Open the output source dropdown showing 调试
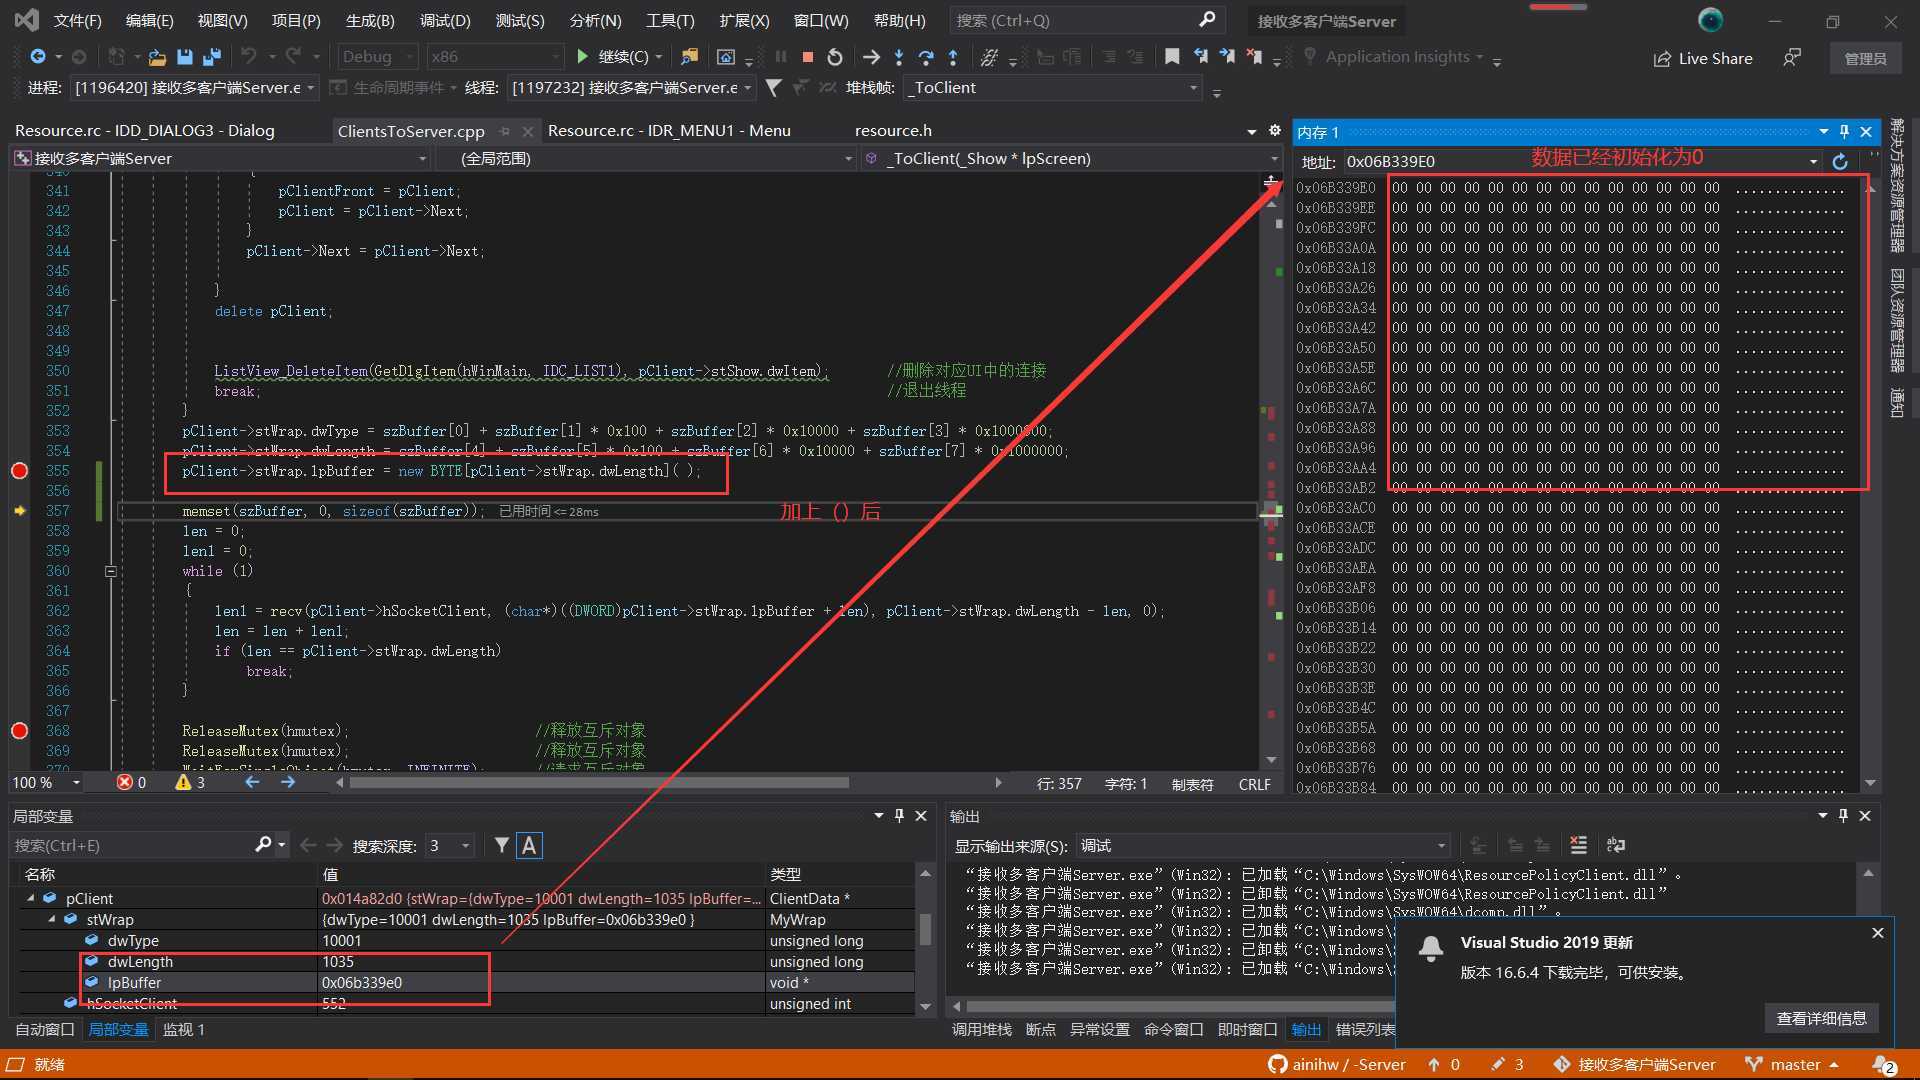 (1263, 846)
